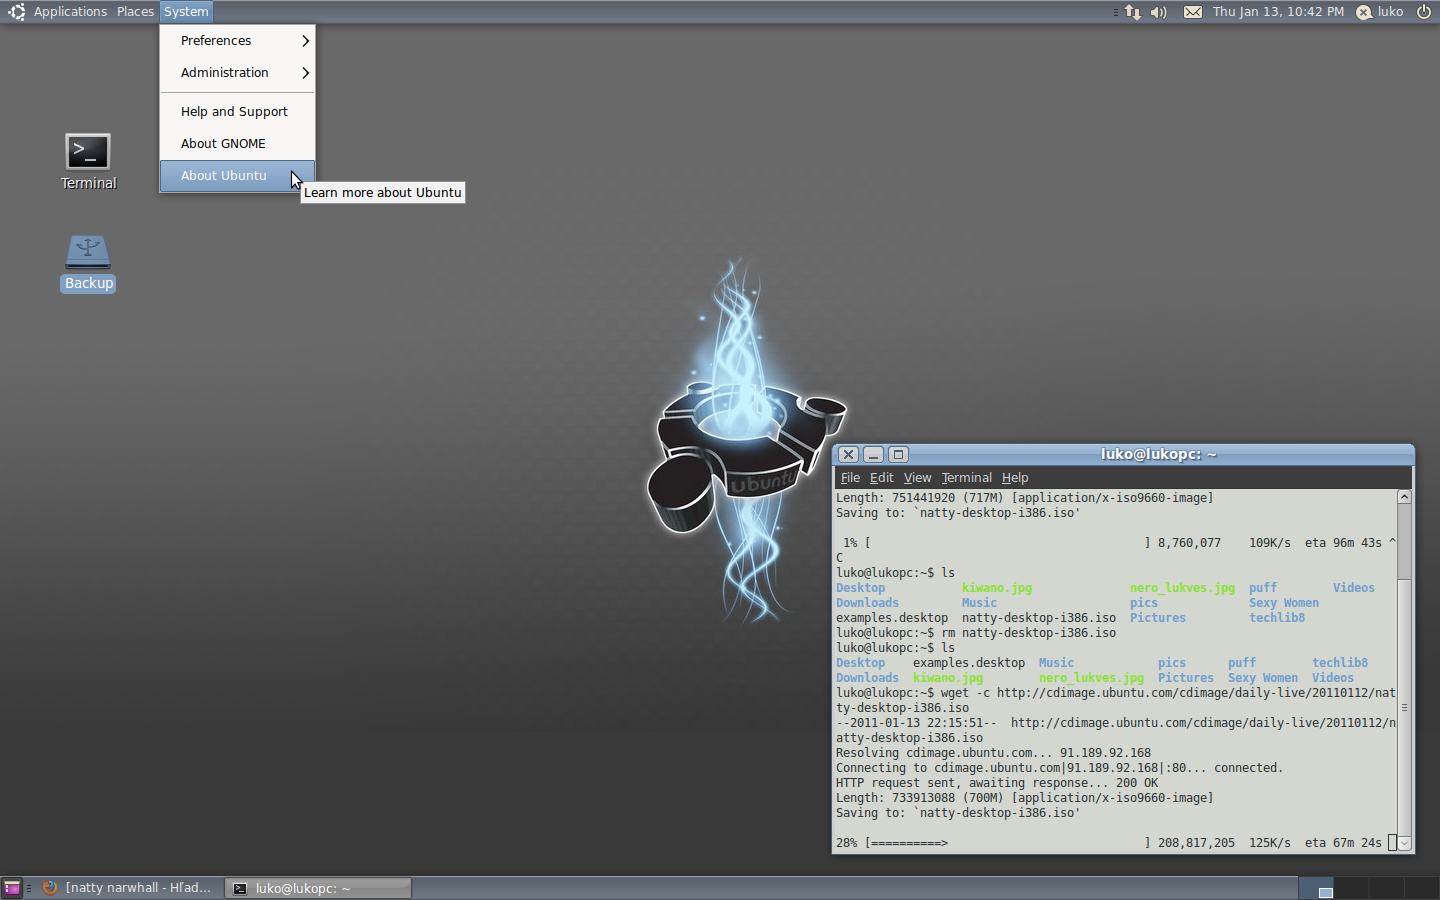Open the Applications menu
Image resolution: width=1440 pixels, height=900 pixels.
click(70, 12)
